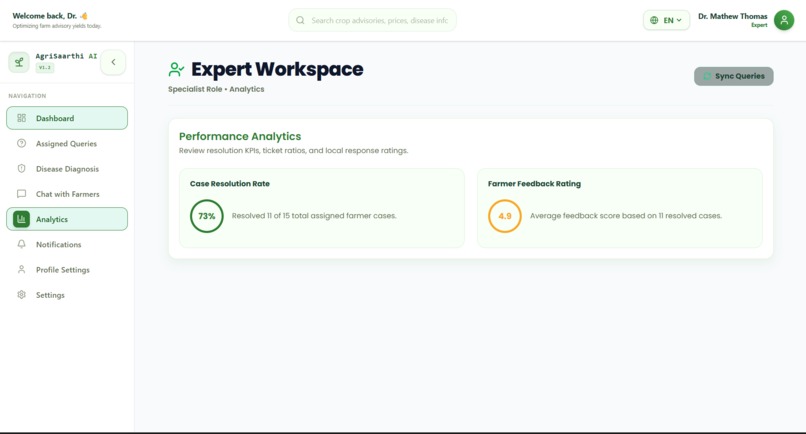The height and width of the screenshot is (434, 806).
Task: Click the Profile Settings person icon
Action: point(22,269)
